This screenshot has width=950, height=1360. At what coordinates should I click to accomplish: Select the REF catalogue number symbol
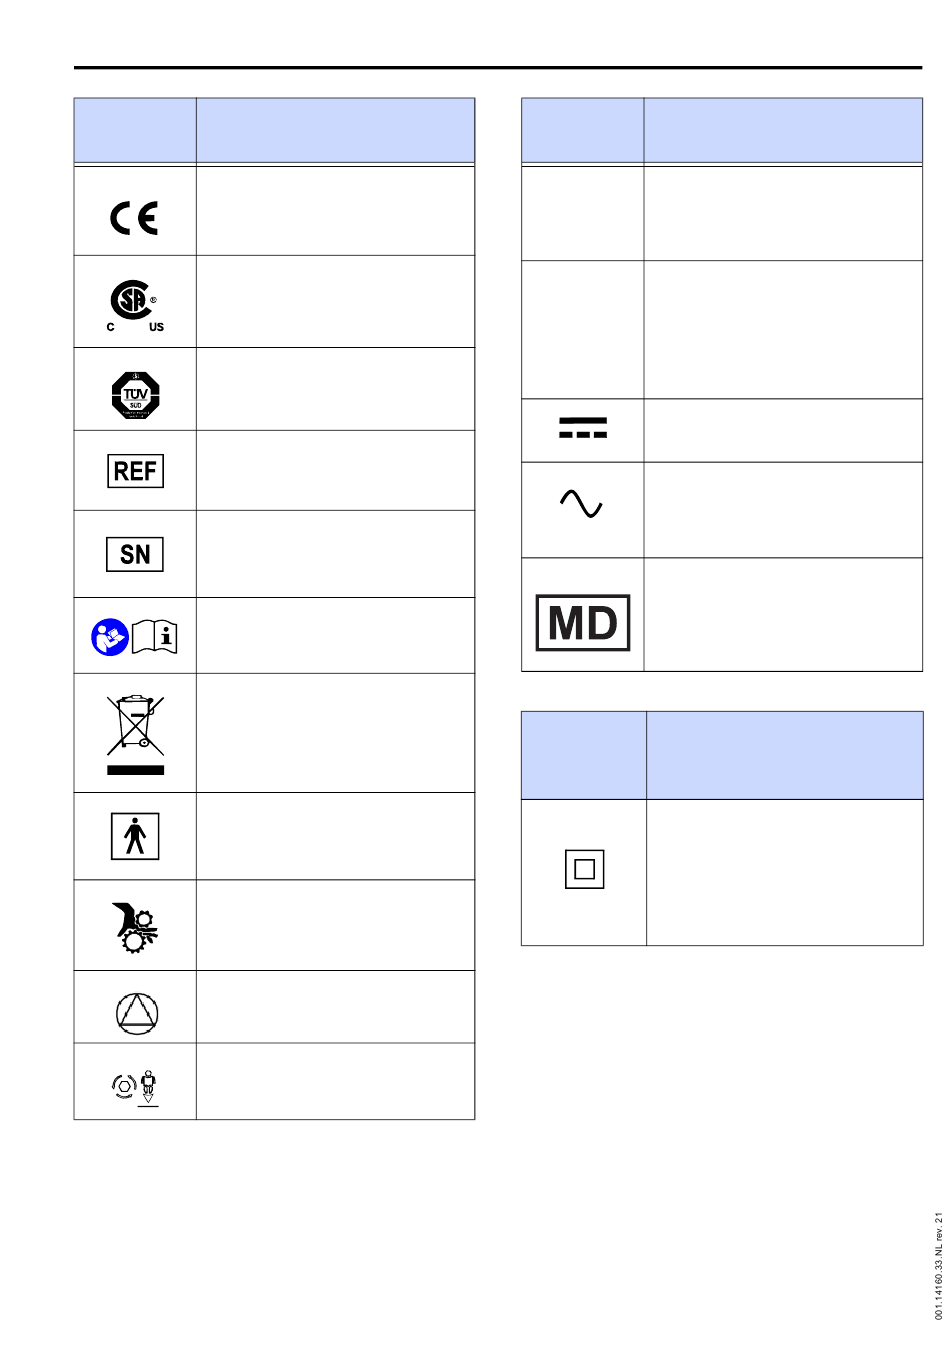(135, 471)
